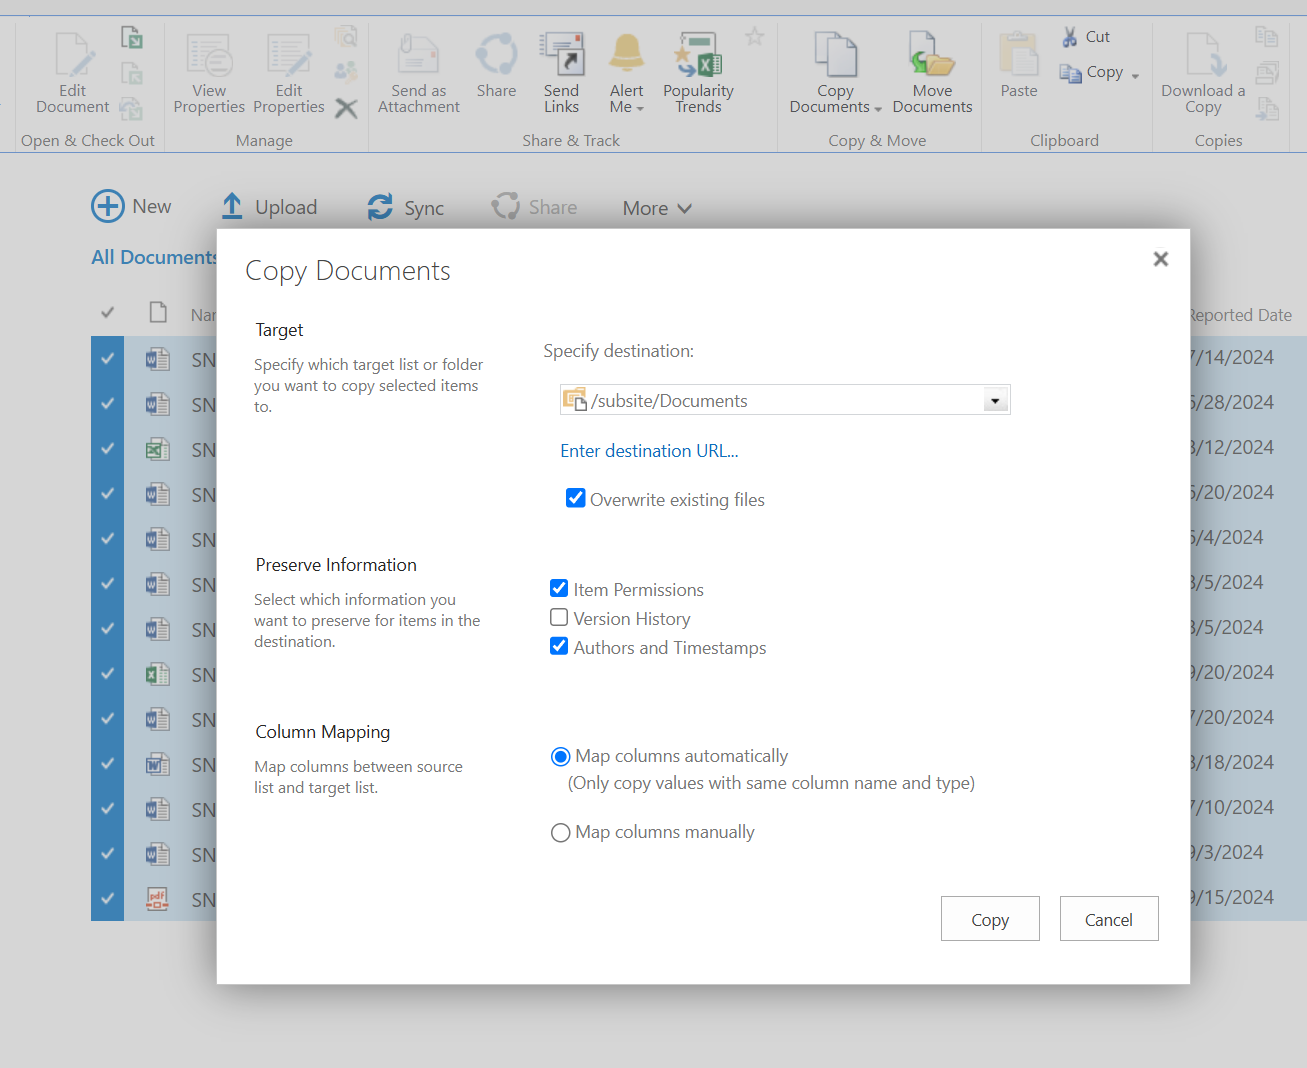Open Edit Properties in the ribbon
This screenshot has width=1307, height=1068.
pyautogui.click(x=289, y=73)
